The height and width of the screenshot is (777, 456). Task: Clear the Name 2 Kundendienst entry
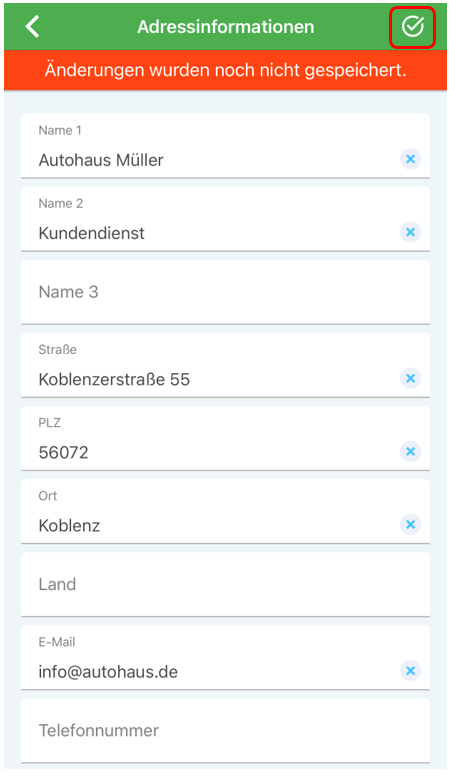click(410, 232)
